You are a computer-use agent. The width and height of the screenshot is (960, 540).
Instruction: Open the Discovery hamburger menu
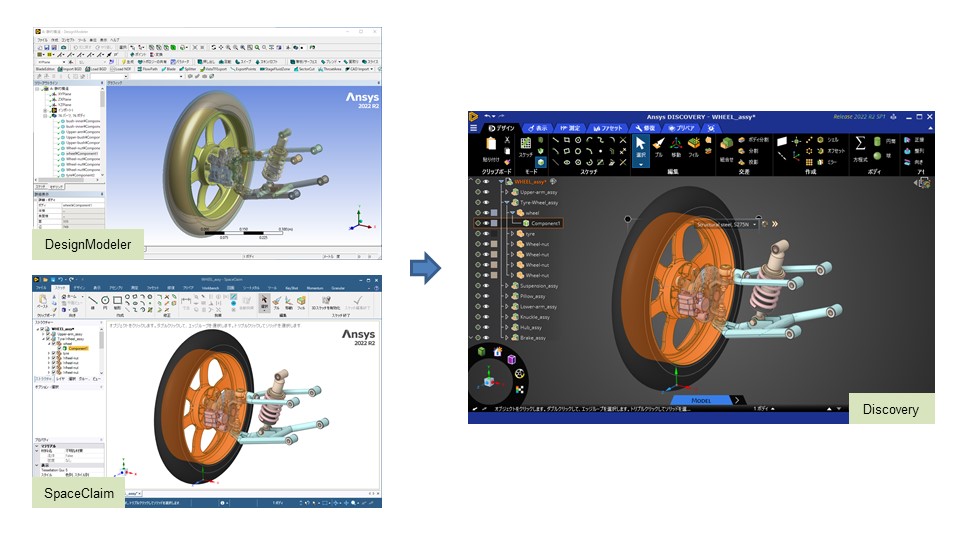[473, 128]
